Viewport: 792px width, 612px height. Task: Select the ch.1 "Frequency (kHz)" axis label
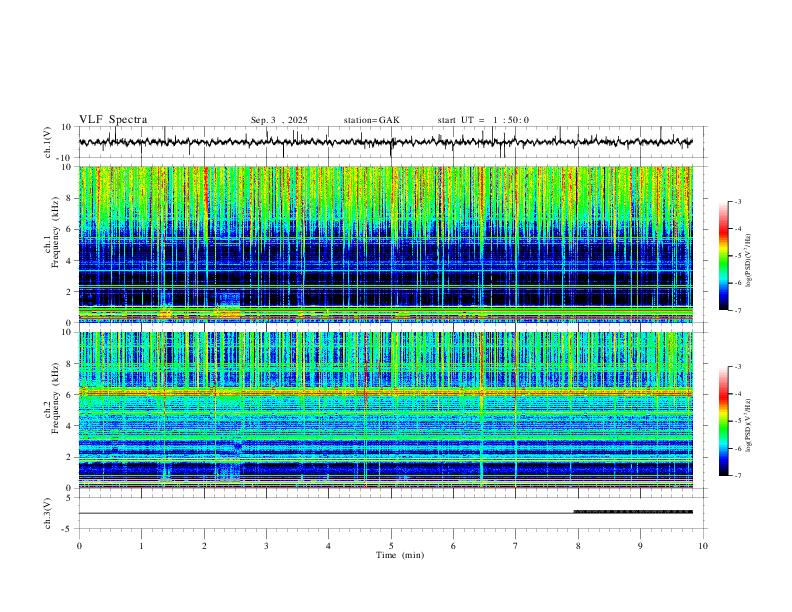(55, 232)
